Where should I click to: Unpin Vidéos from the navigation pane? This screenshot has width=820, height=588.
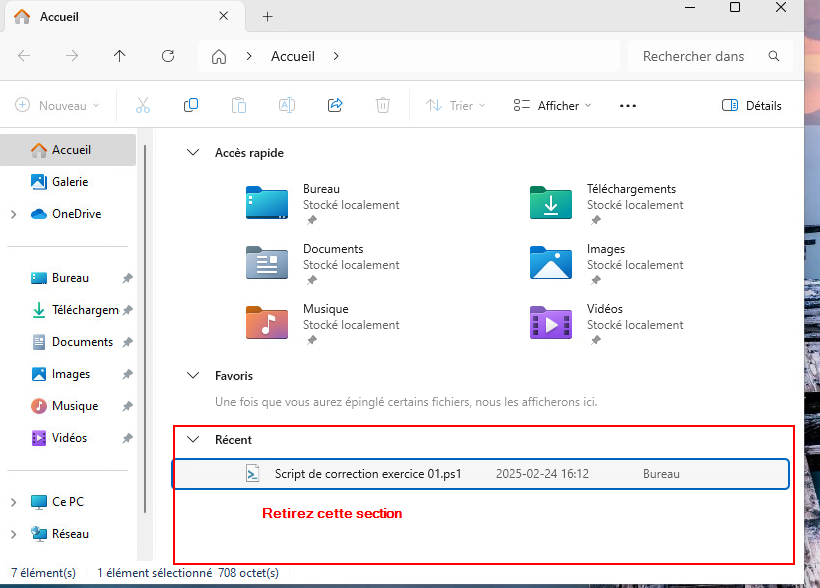point(128,438)
